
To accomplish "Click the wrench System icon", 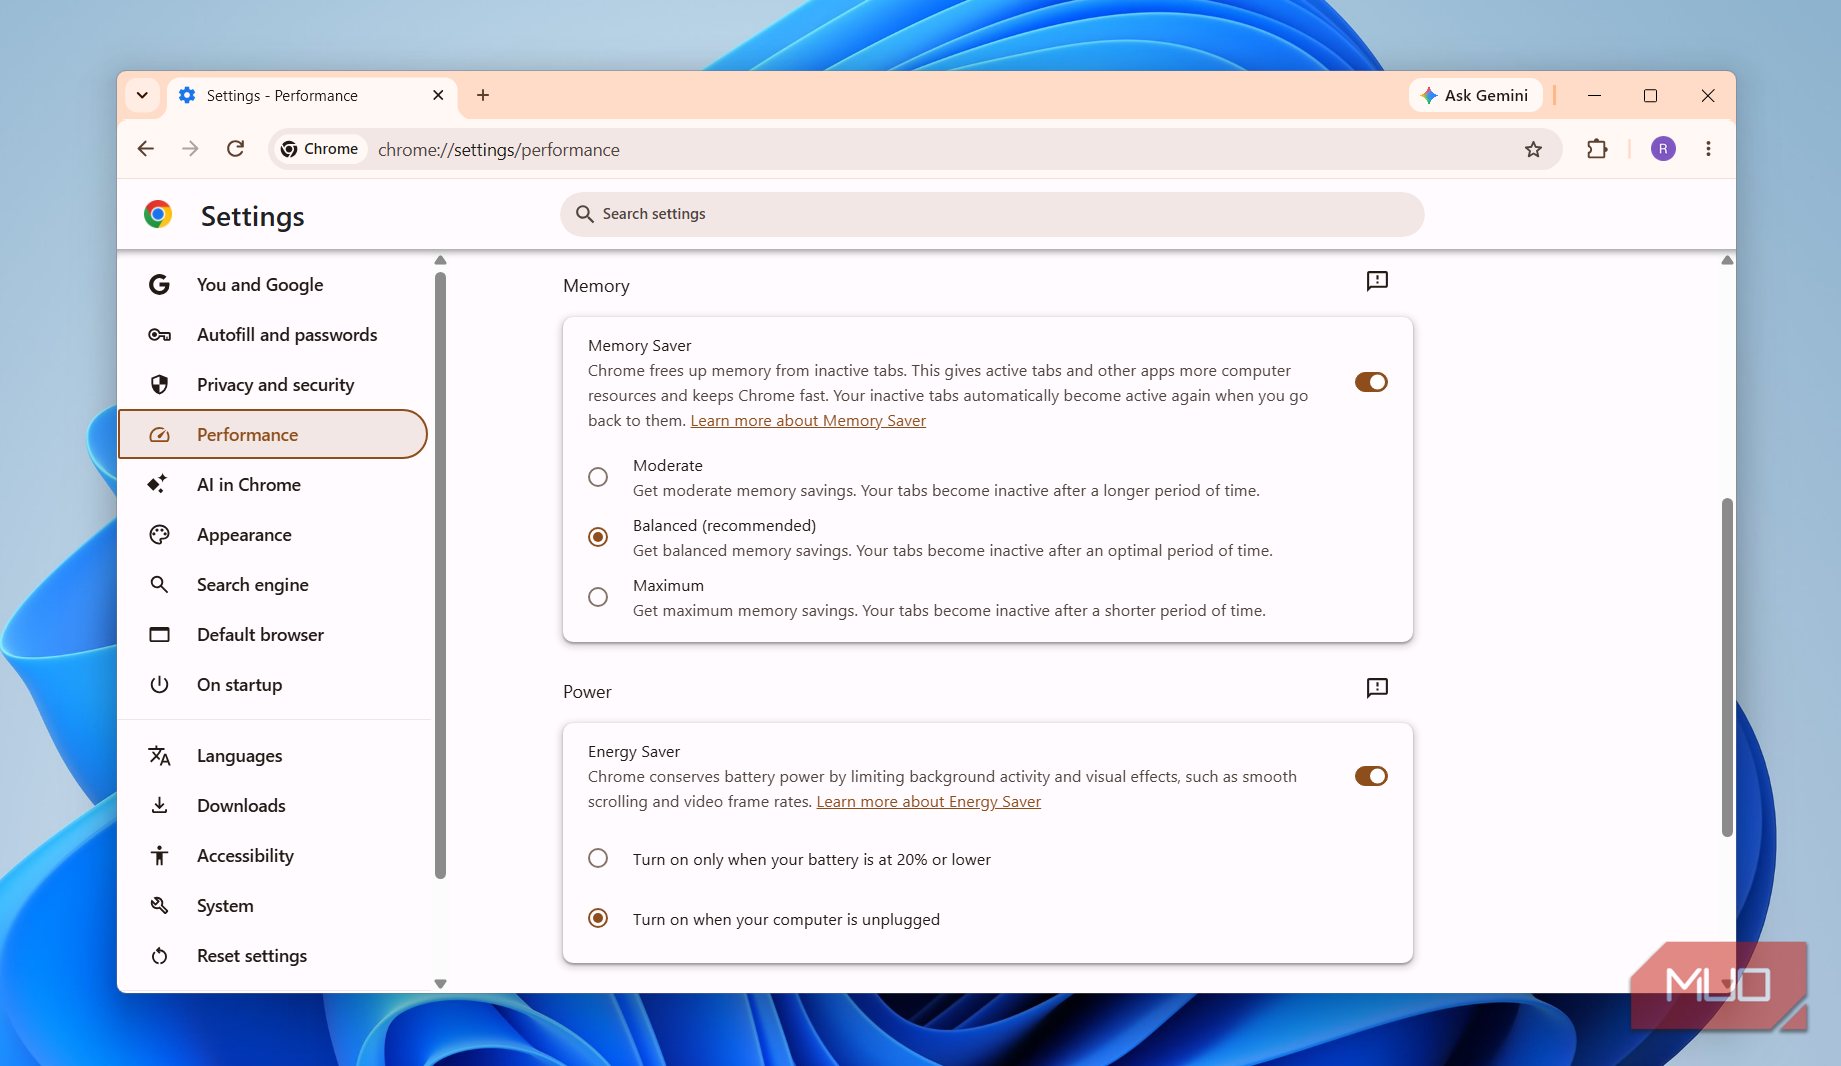I will tap(159, 906).
